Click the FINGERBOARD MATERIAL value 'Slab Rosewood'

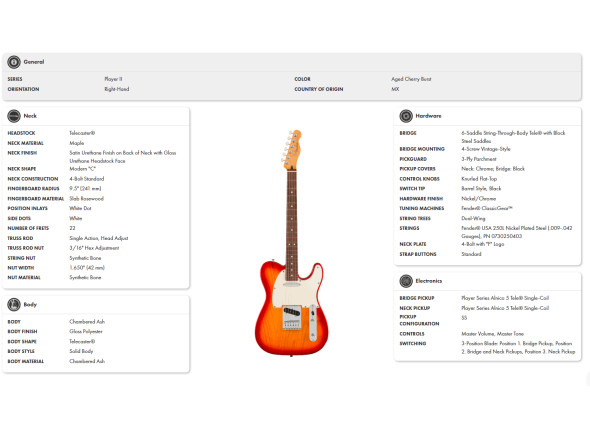[86, 198]
